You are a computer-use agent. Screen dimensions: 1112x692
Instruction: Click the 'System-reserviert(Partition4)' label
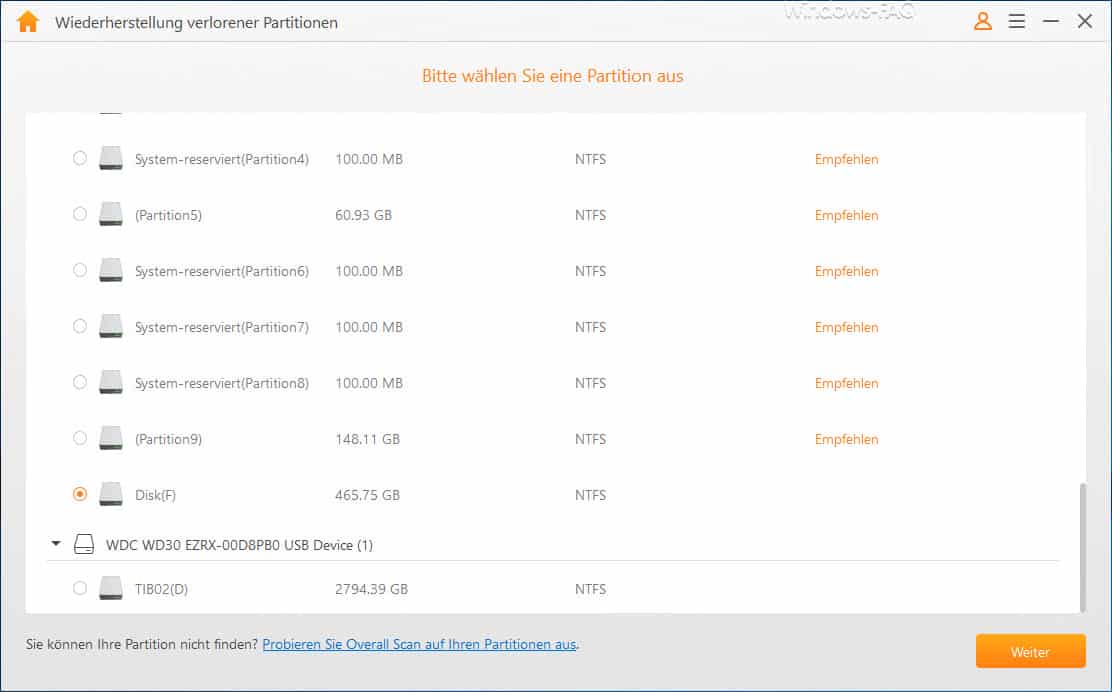tap(222, 159)
